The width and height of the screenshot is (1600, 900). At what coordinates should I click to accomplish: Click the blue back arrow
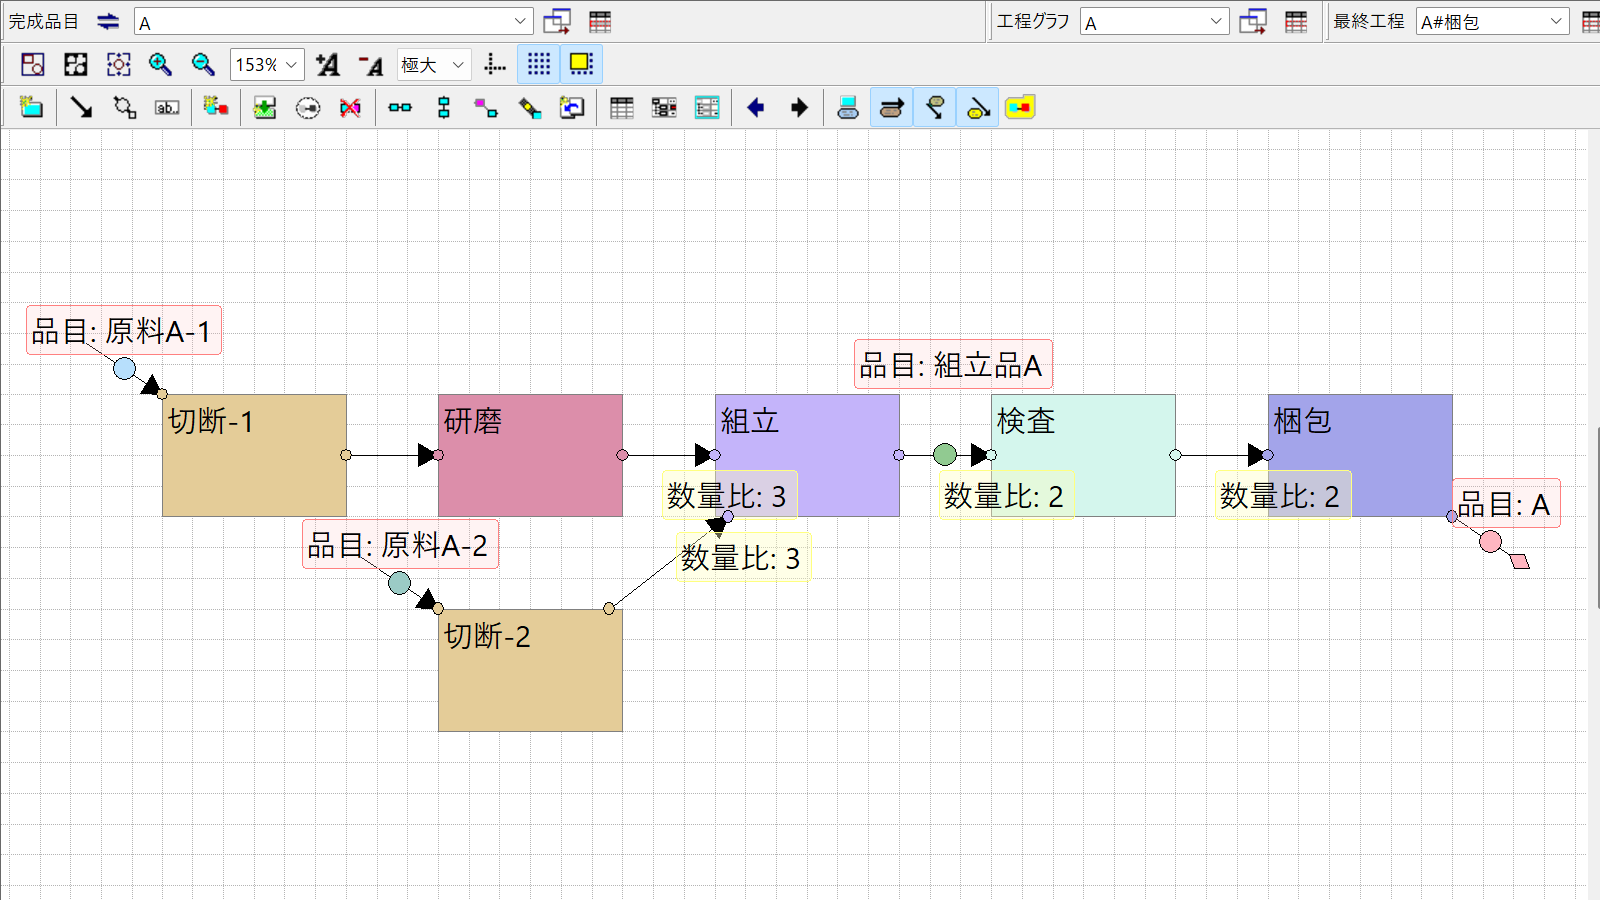pos(756,107)
